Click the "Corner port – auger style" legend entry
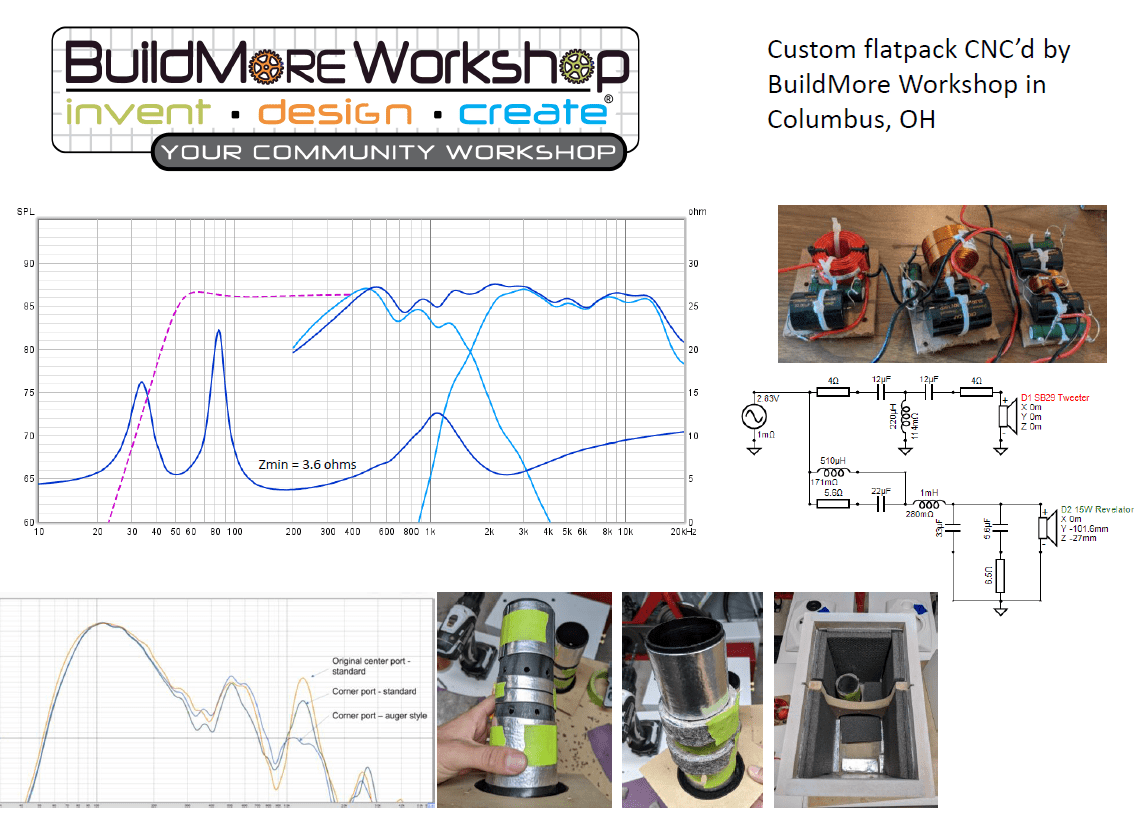 click(x=379, y=715)
